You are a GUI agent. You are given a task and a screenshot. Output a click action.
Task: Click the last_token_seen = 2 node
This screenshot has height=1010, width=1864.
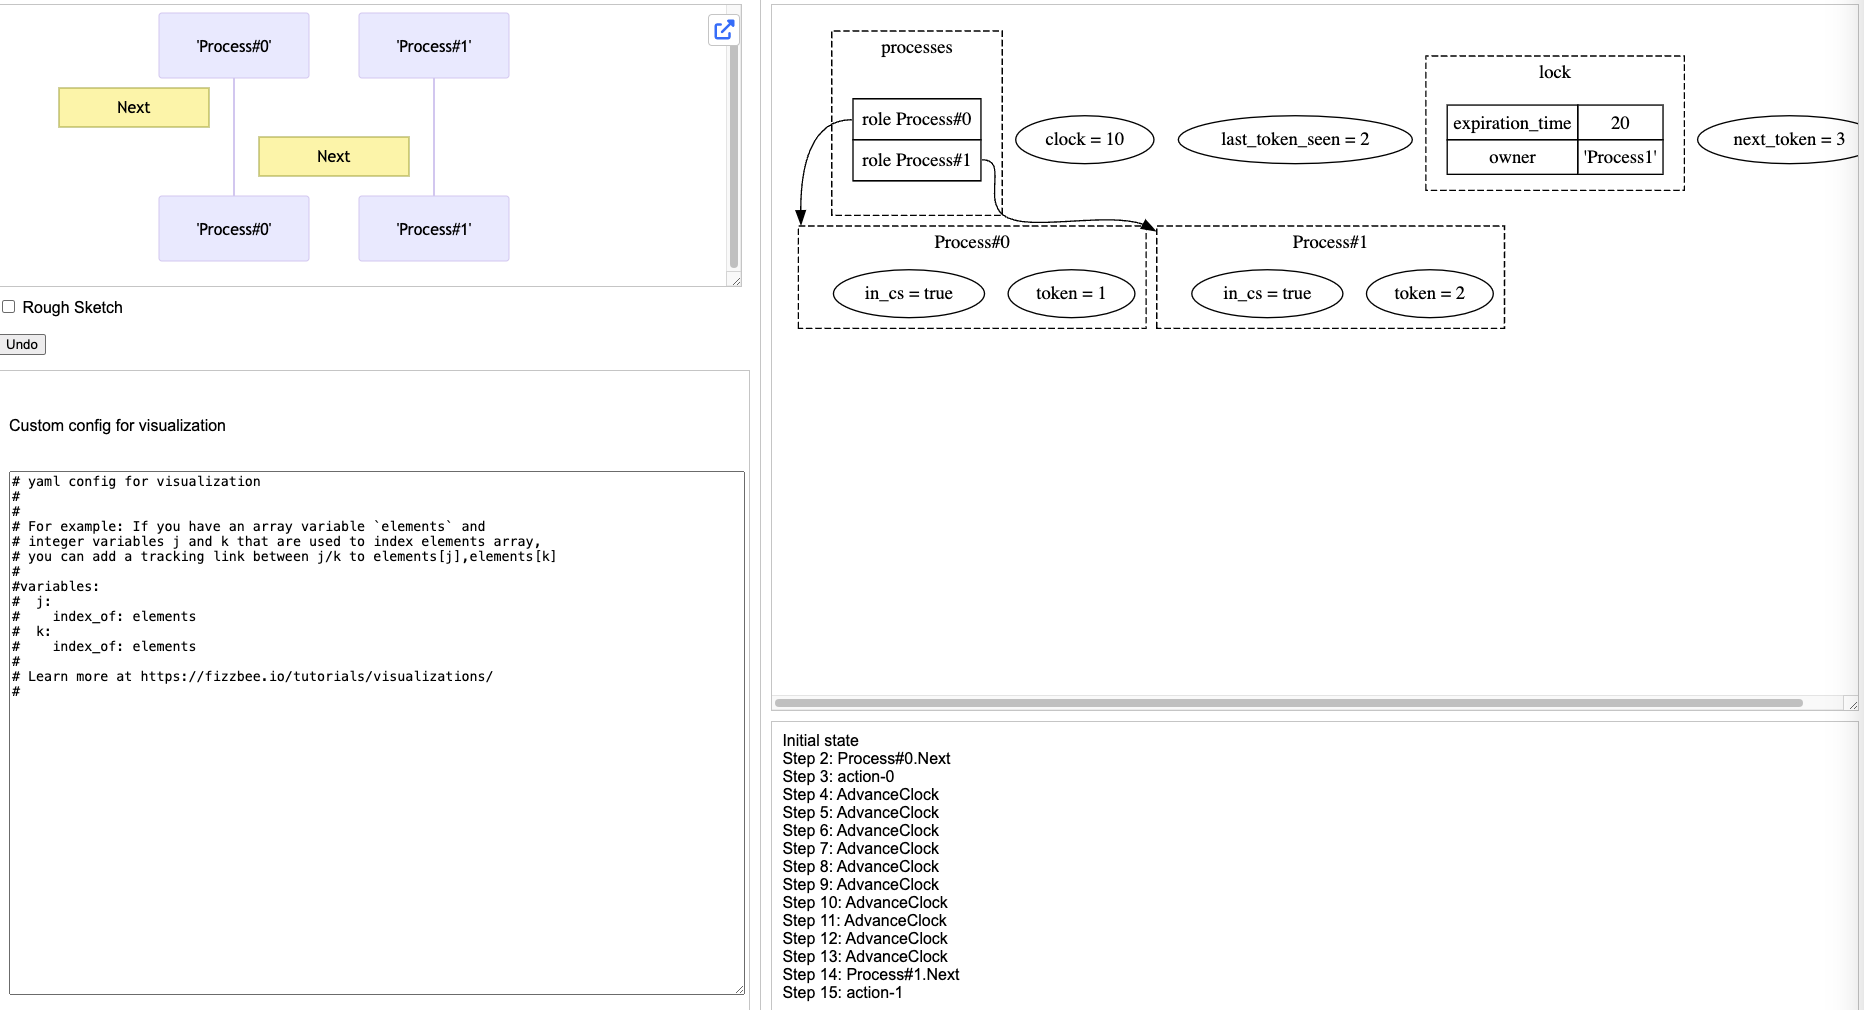(1294, 140)
